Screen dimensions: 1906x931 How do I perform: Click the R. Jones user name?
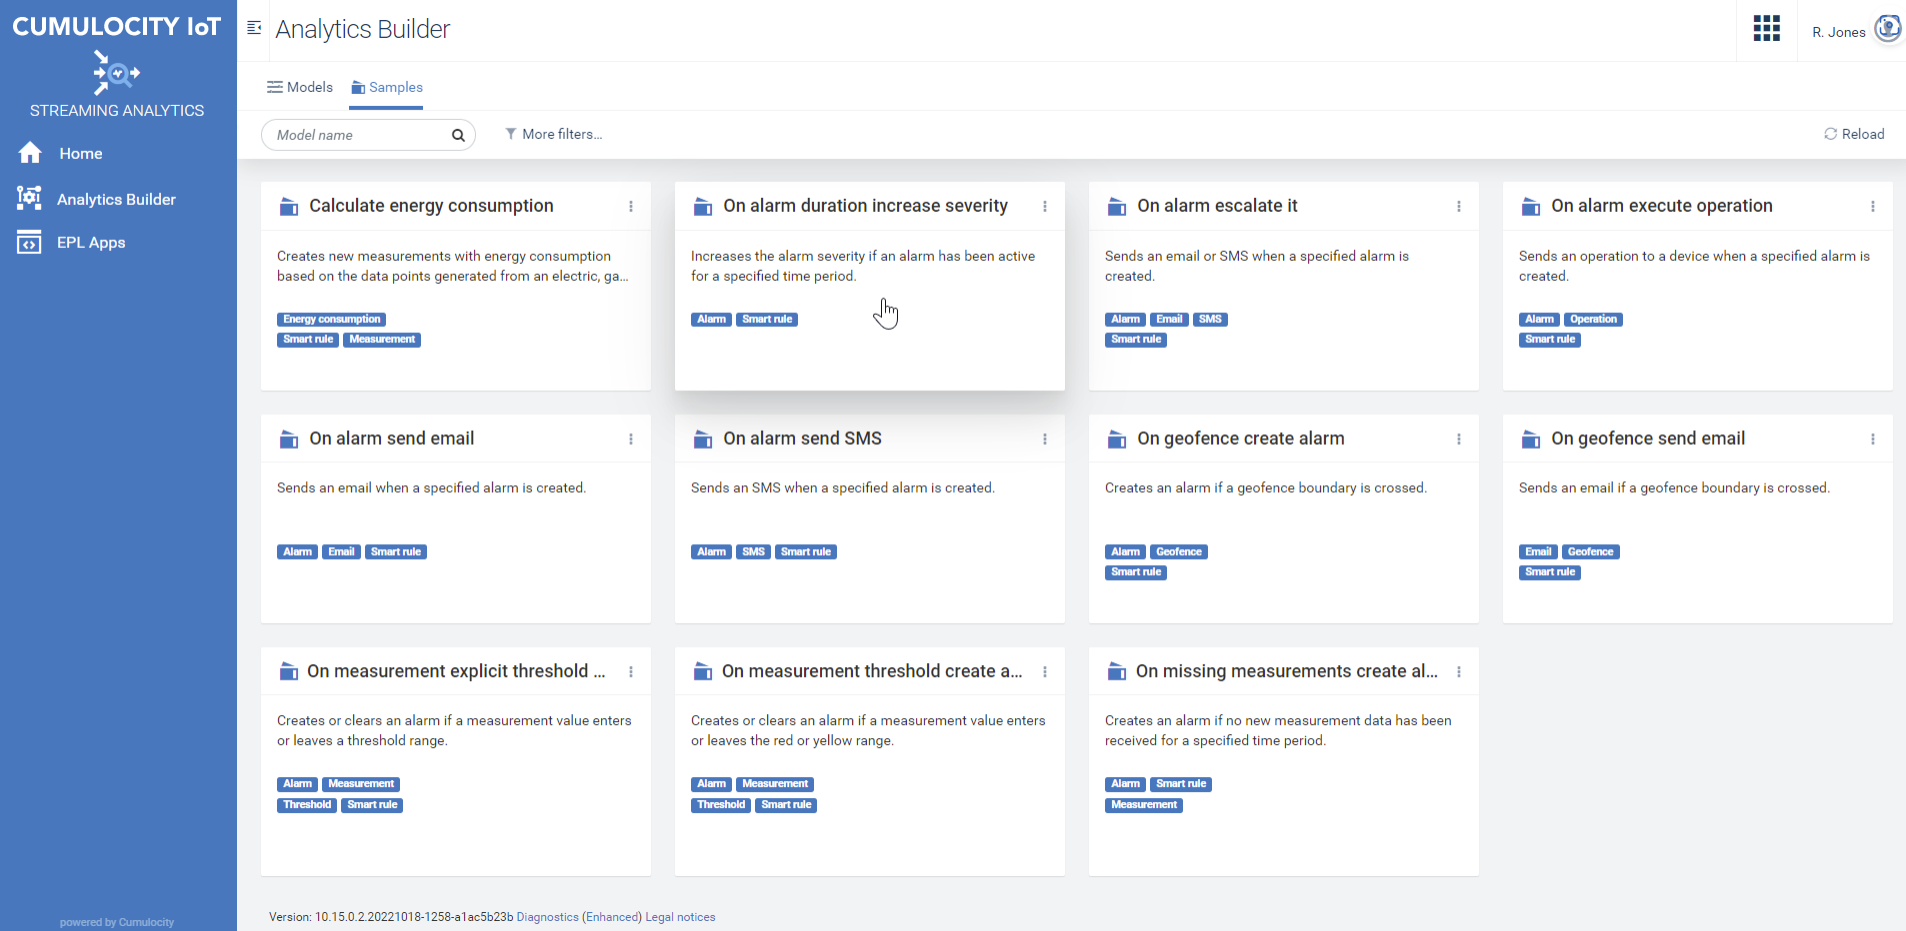[1838, 32]
